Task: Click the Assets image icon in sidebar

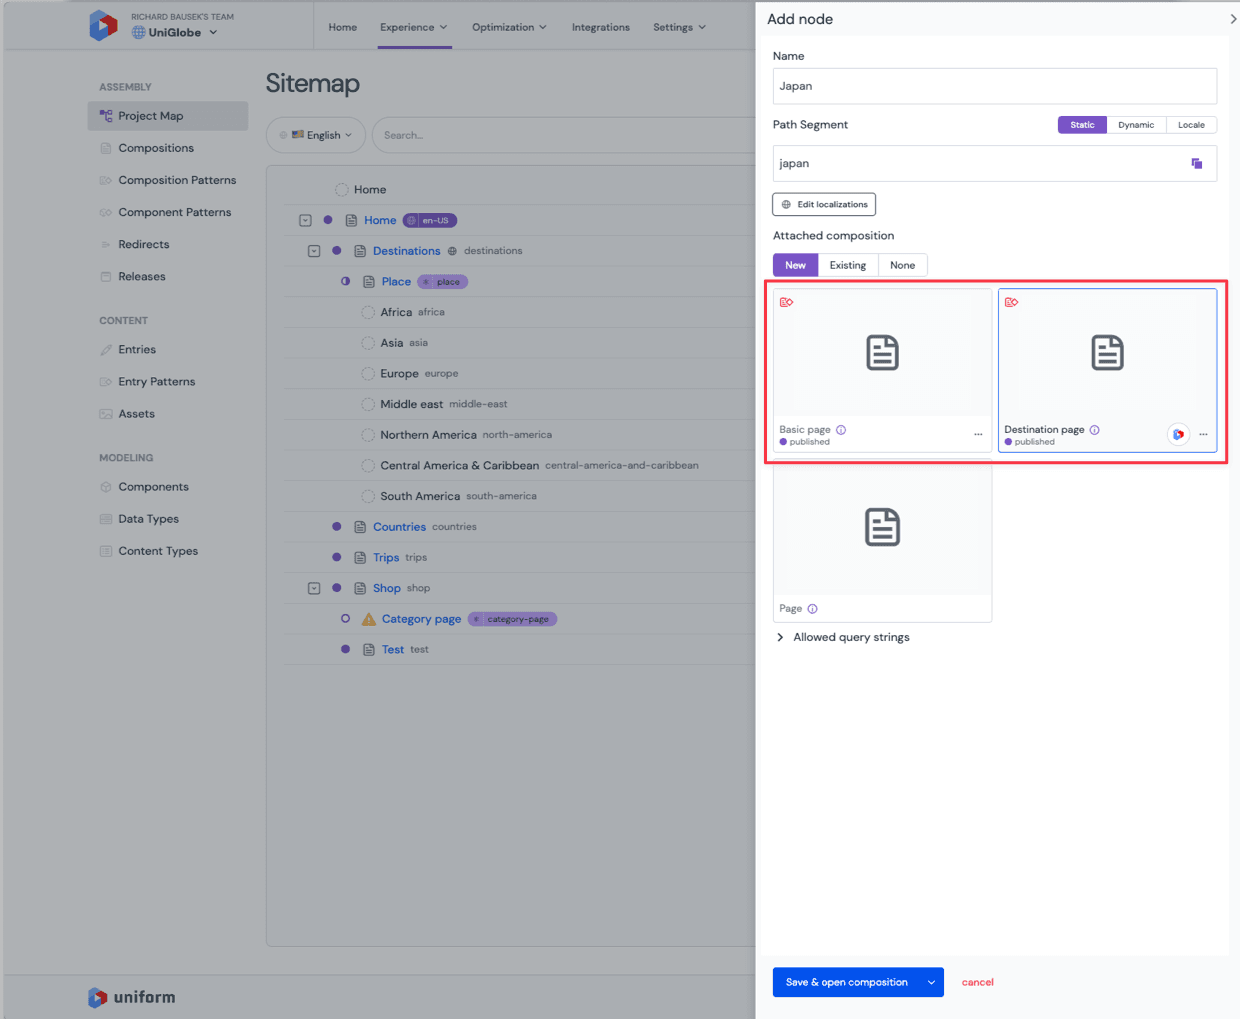Action: [106, 414]
